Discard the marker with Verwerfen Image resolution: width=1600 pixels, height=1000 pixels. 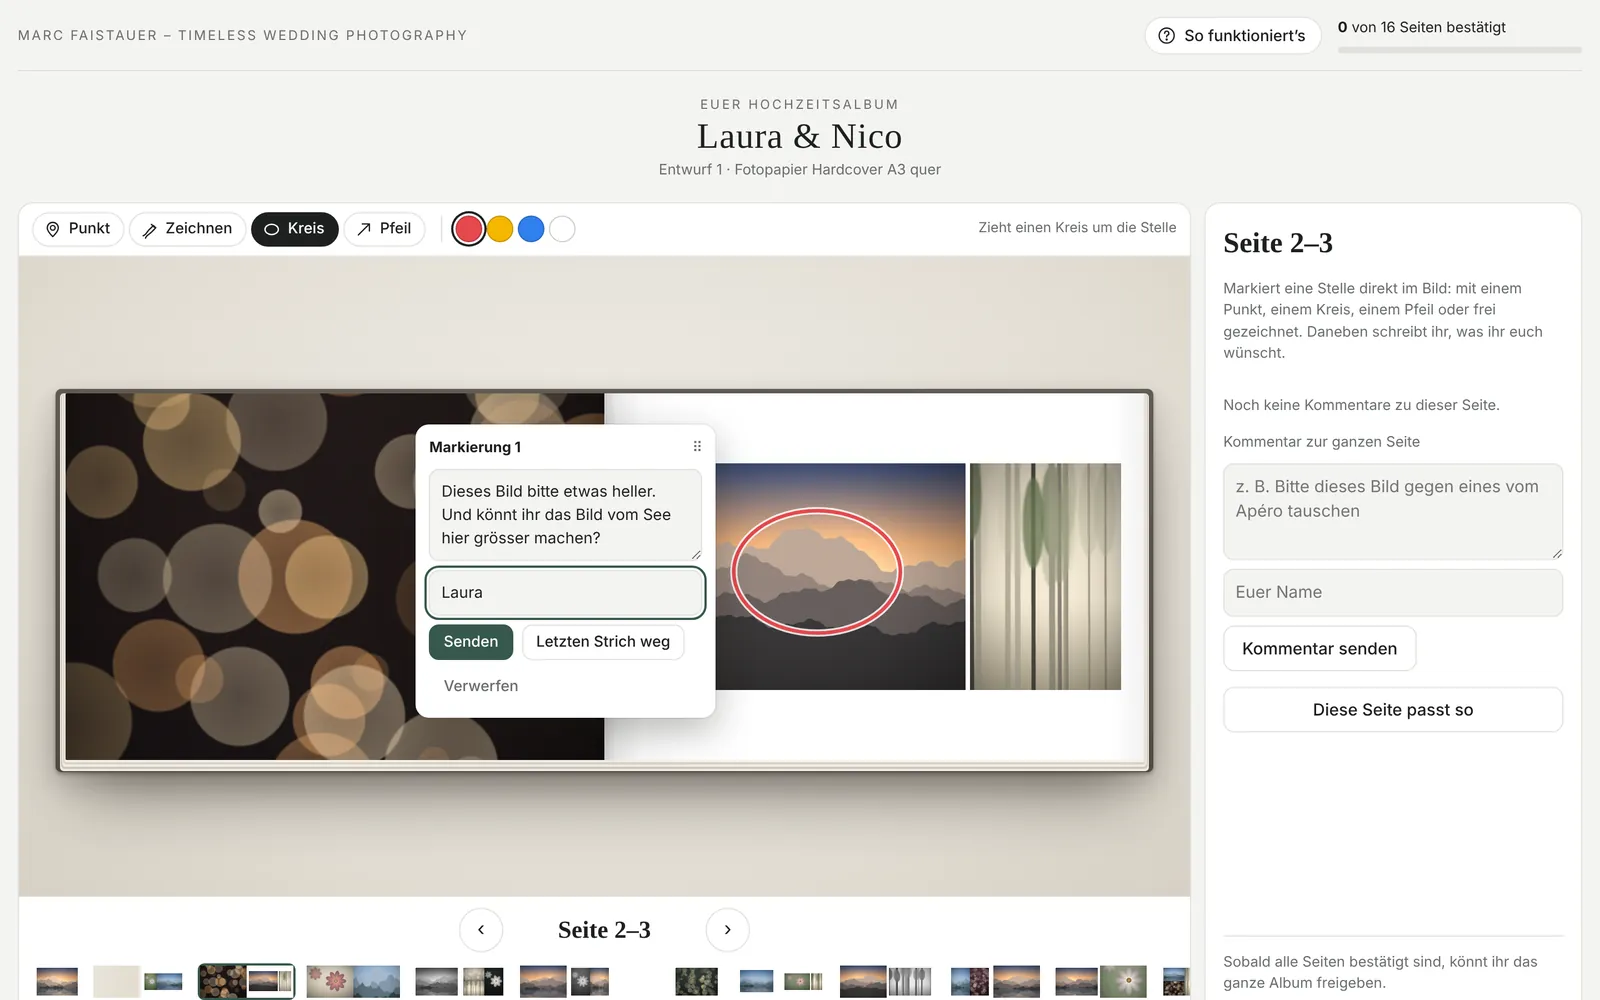tap(481, 686)
